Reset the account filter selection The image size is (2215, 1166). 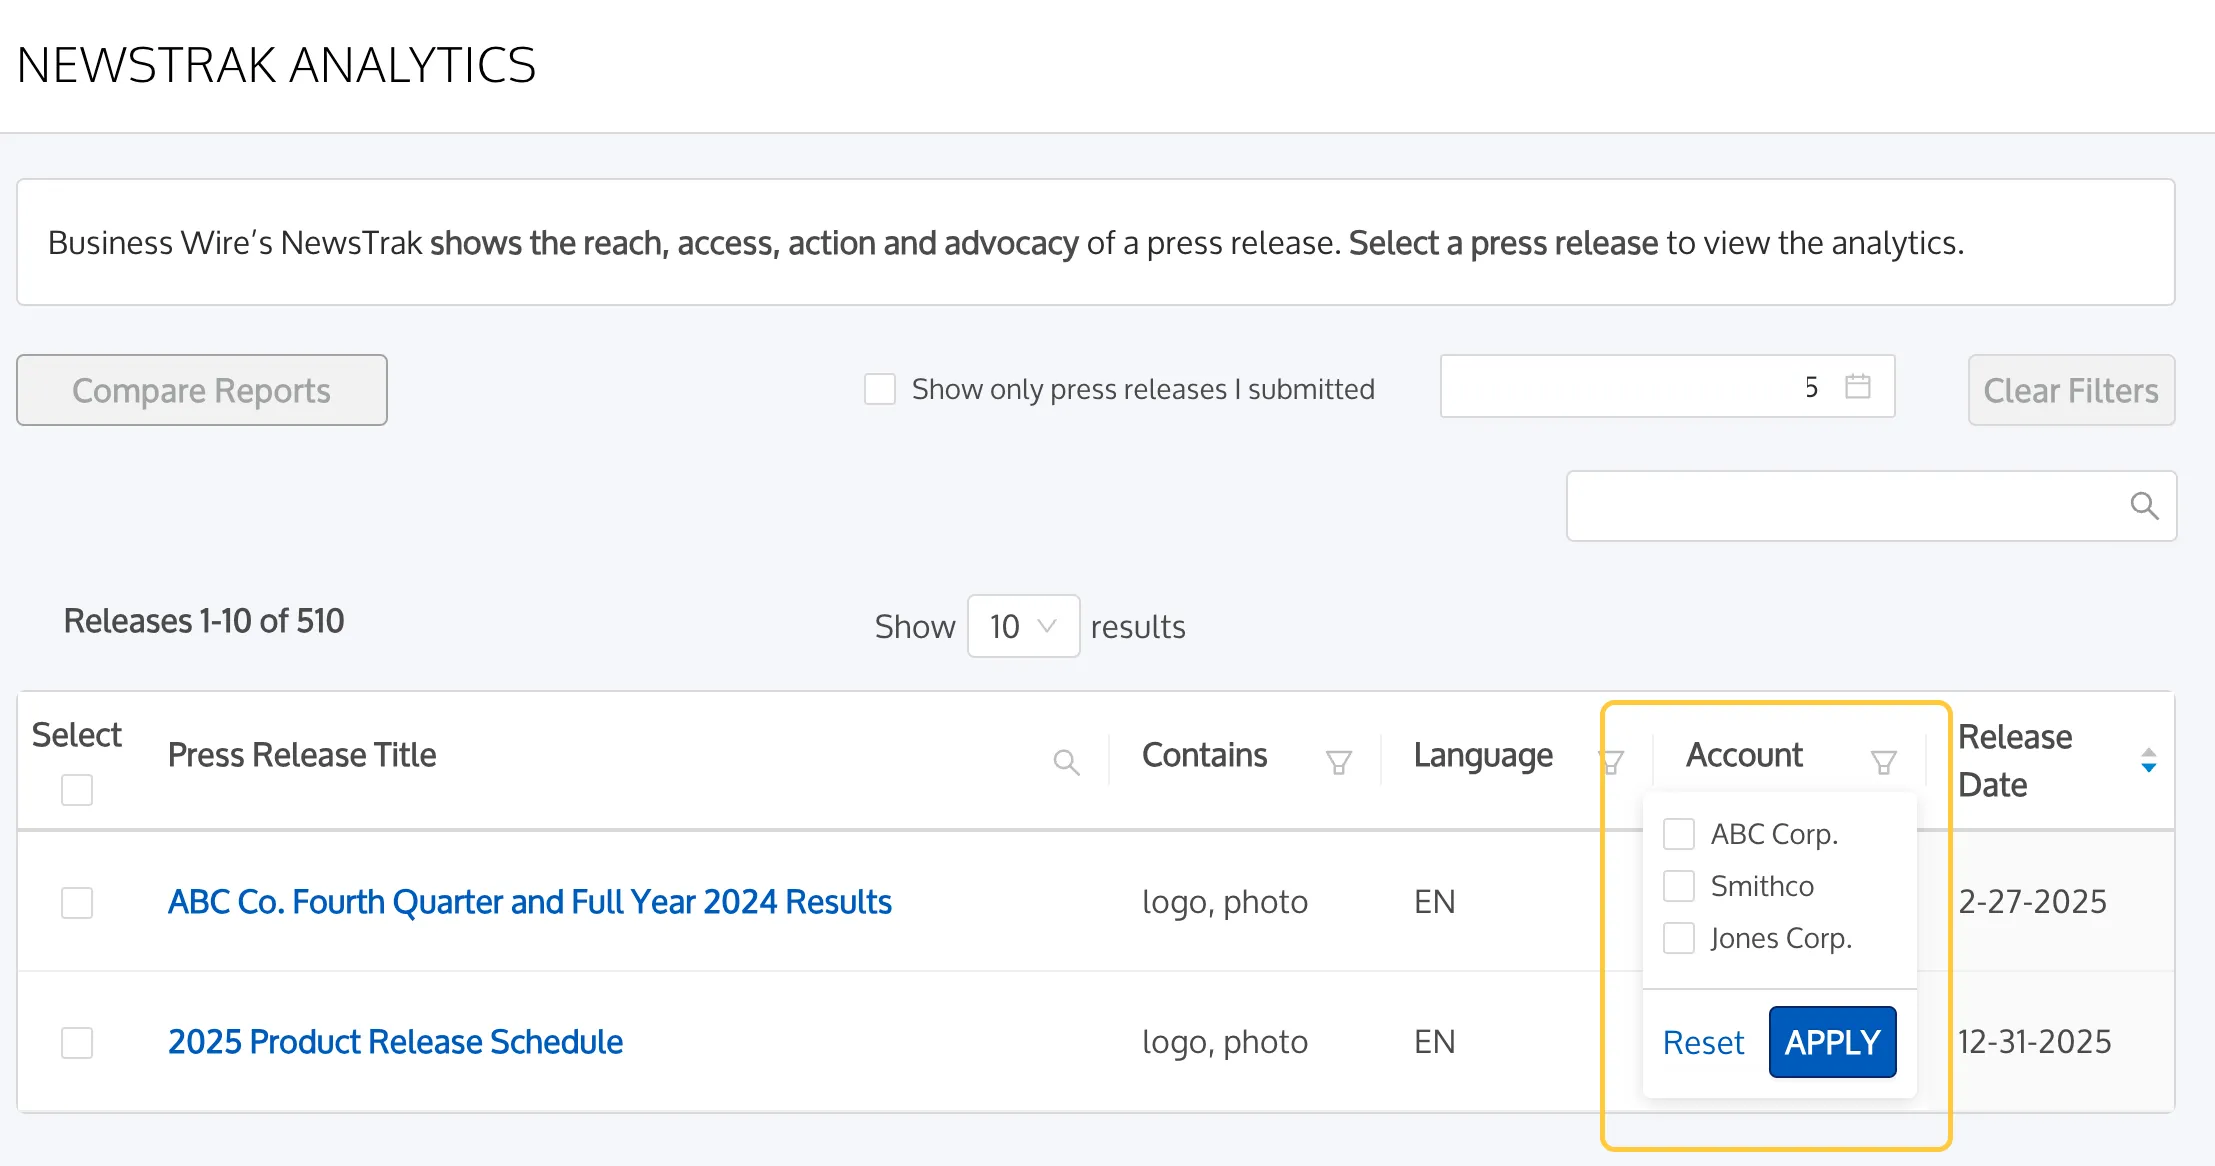click(x=1703, y=1042)
